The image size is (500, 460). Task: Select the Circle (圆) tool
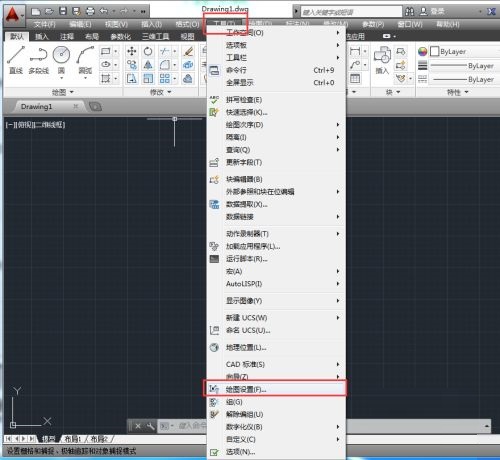[x=61, y=55]
